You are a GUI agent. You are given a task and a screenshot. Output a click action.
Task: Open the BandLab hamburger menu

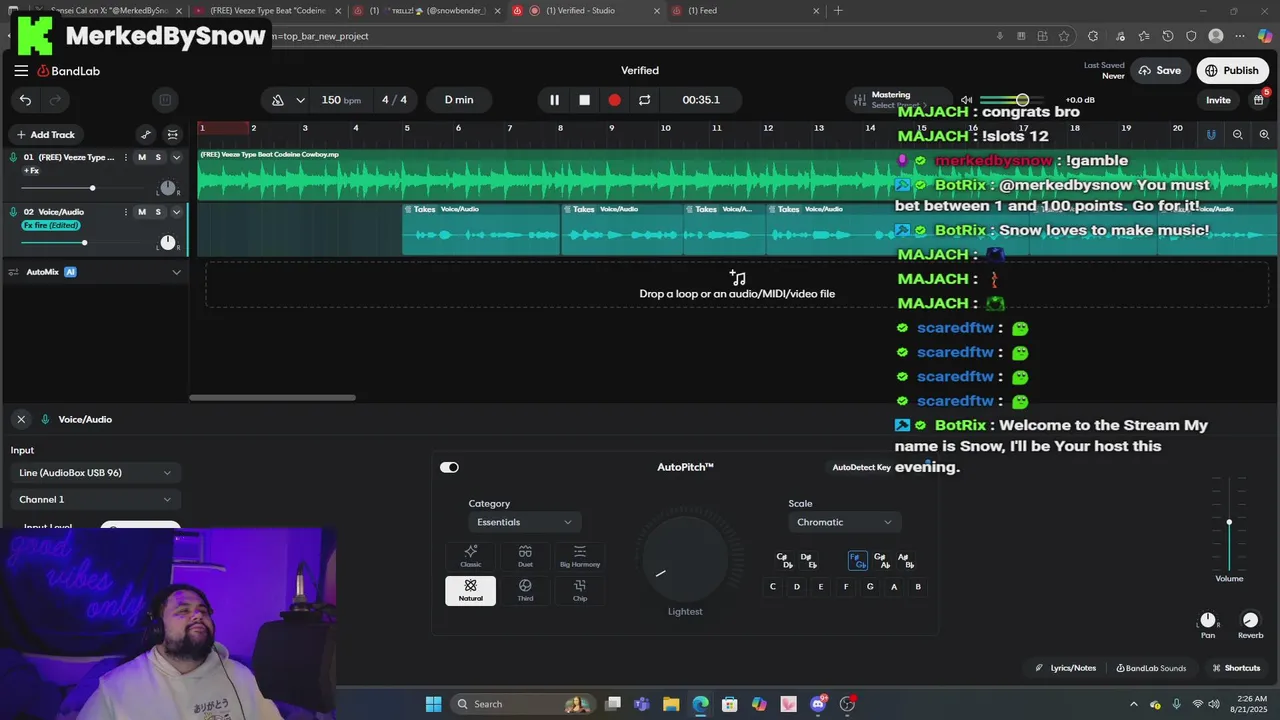pyautogui.click(x=21, y=71)
